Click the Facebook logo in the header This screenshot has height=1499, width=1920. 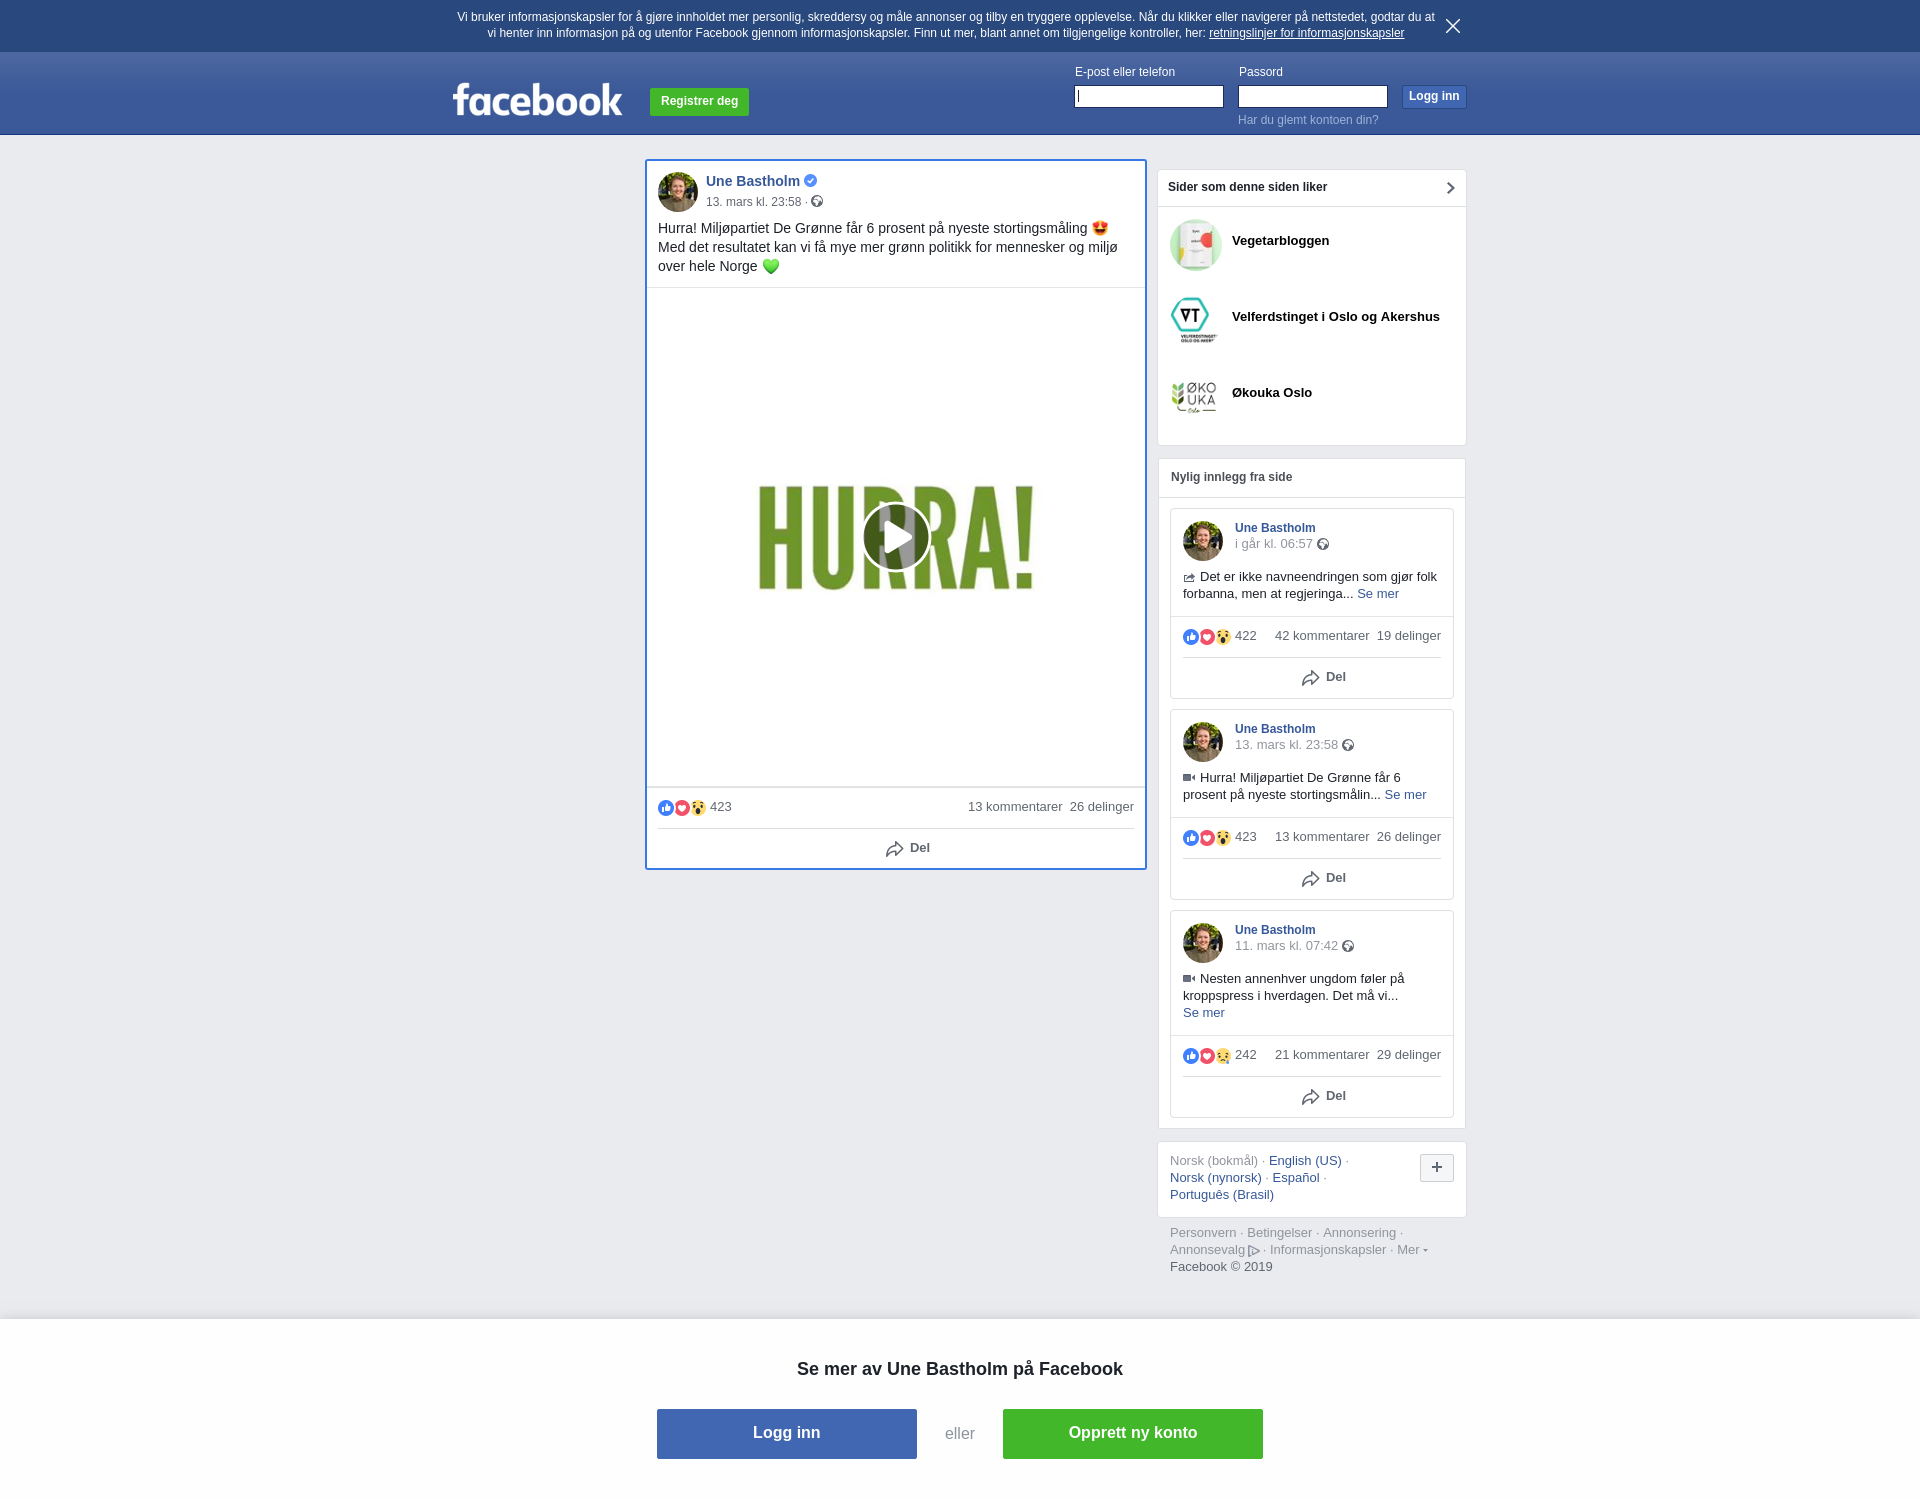[x=538, y=100]
